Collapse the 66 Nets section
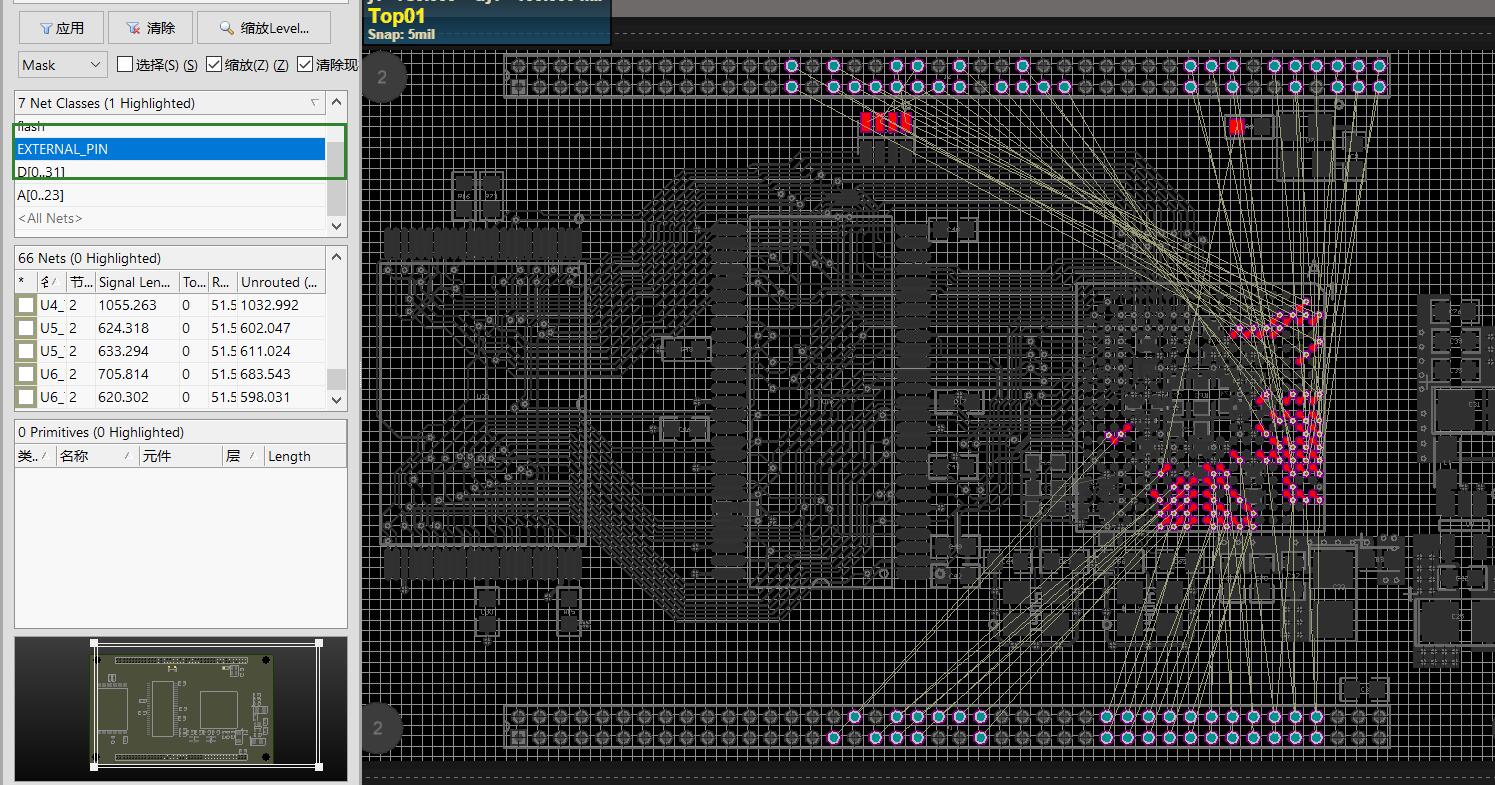Viewport: 1495px width, 785px height. click(337, 256)
